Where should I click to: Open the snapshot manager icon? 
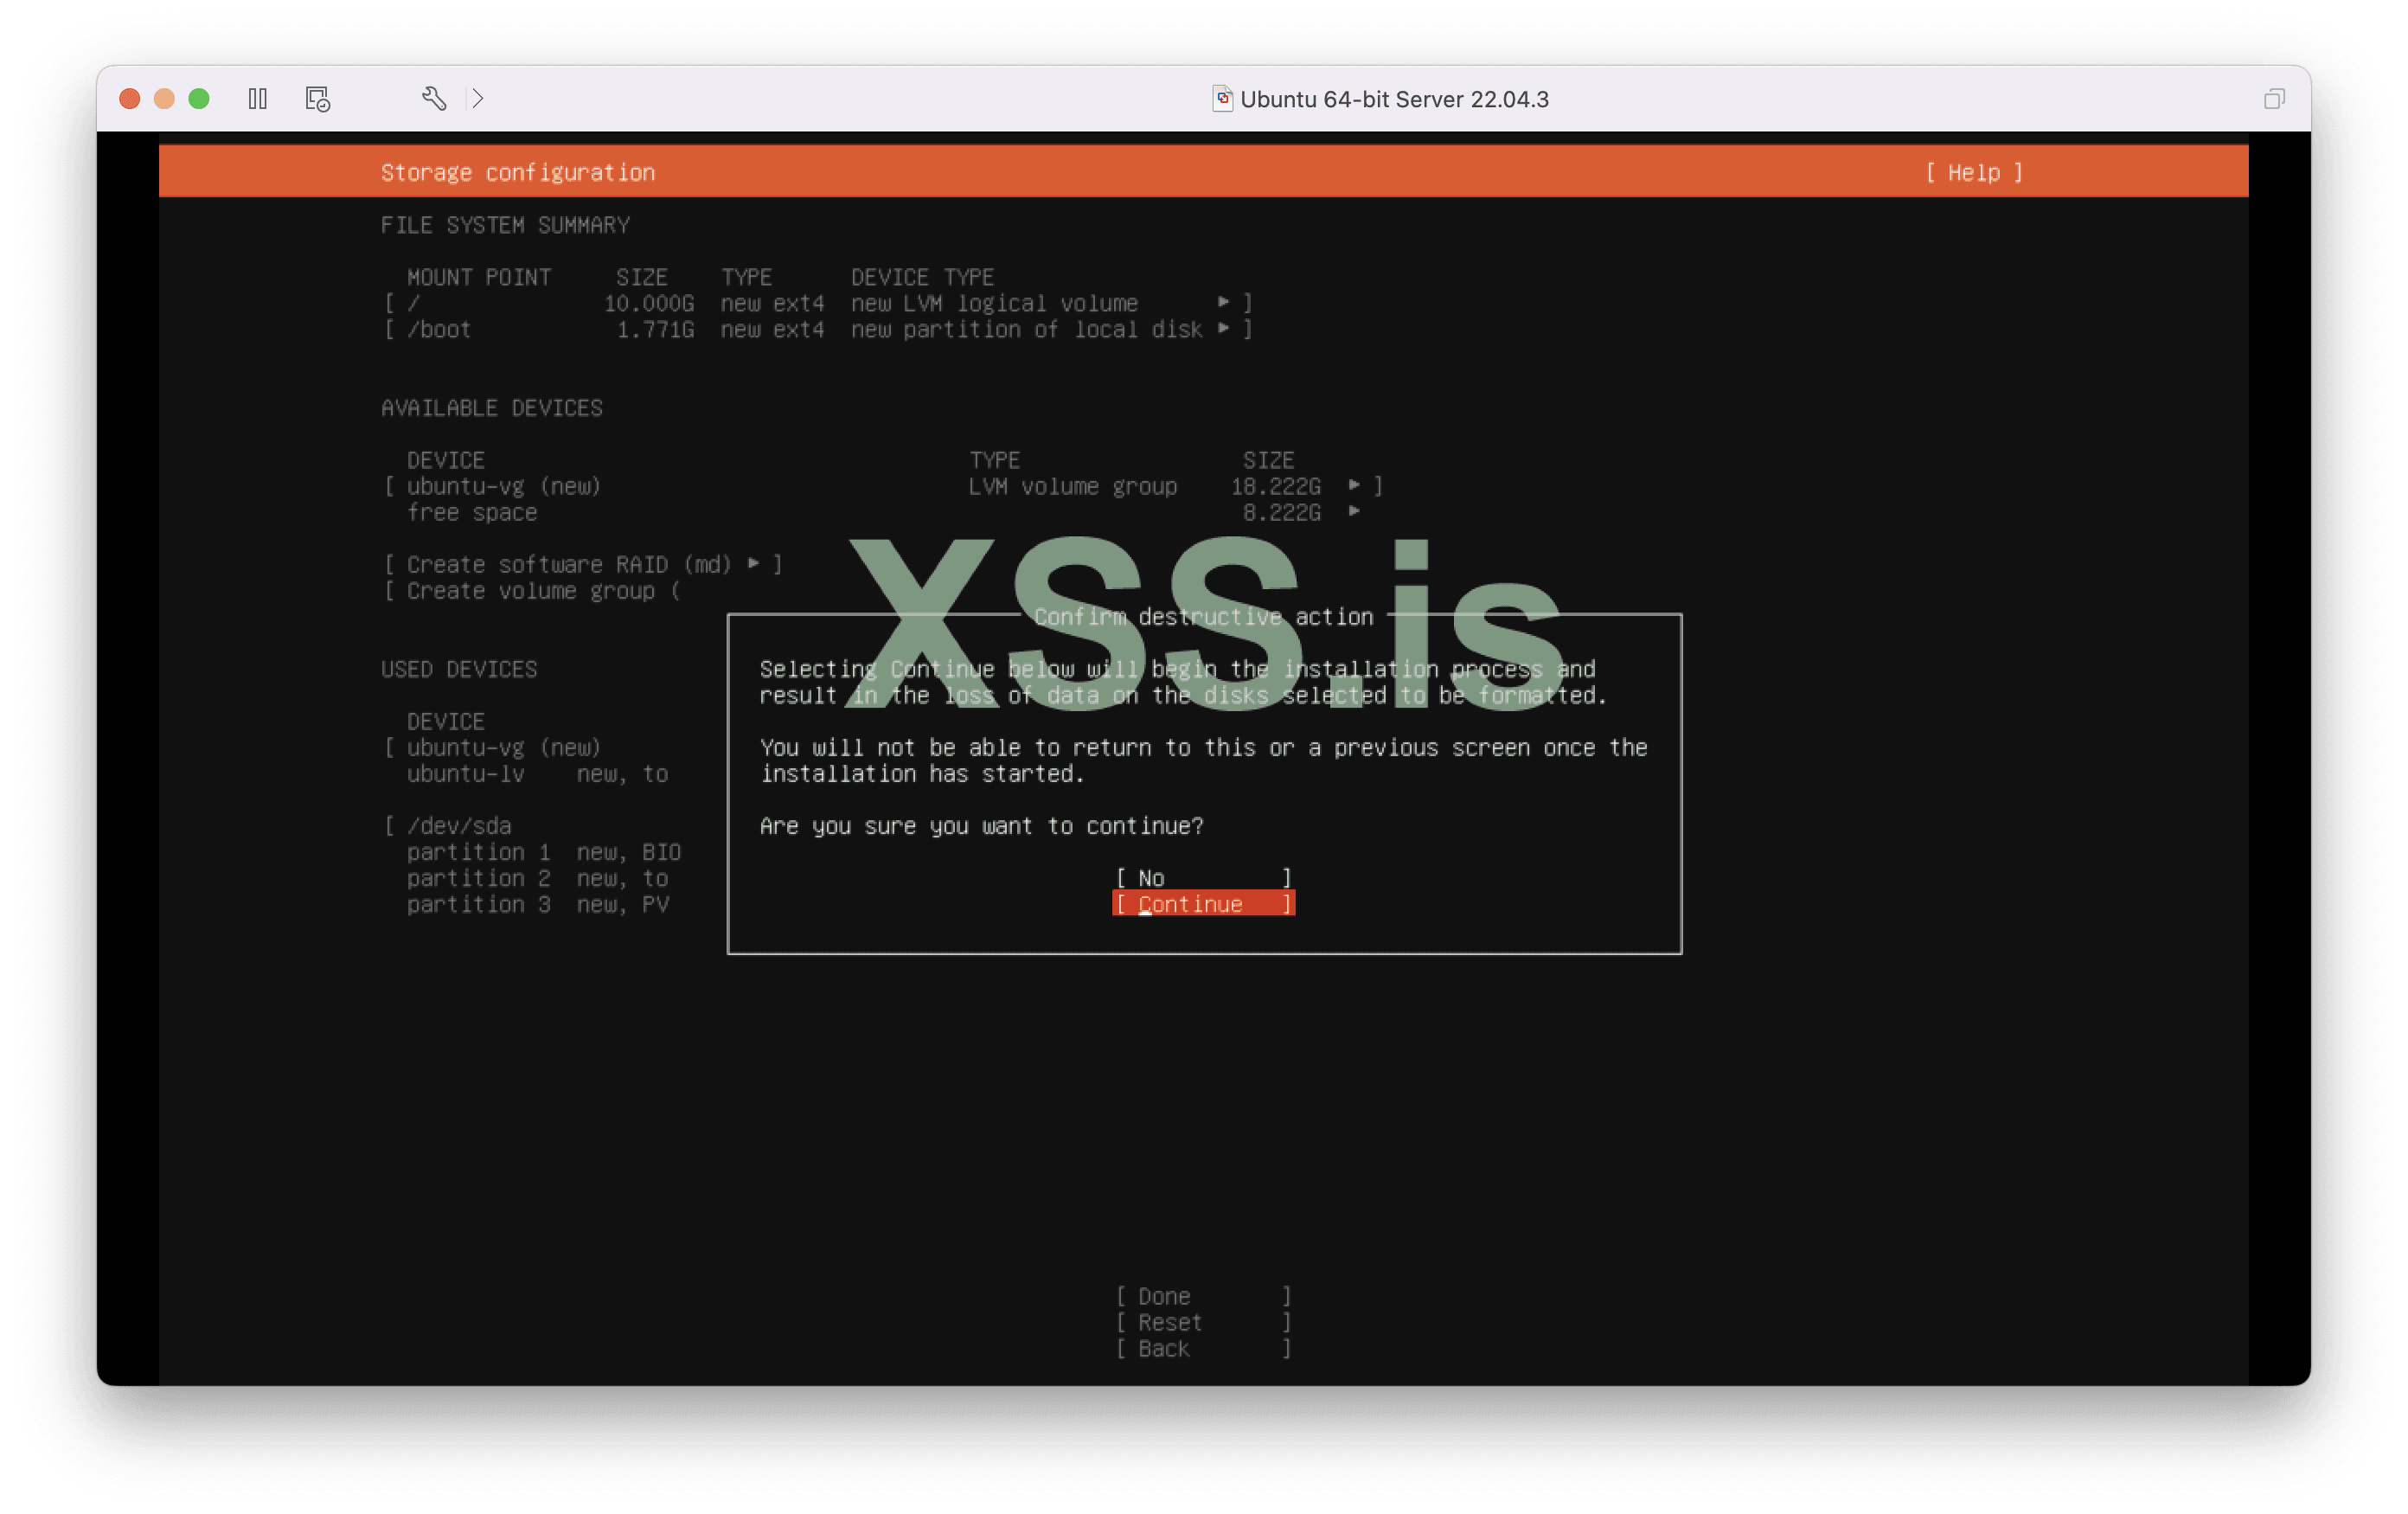(x=318, y=99)
